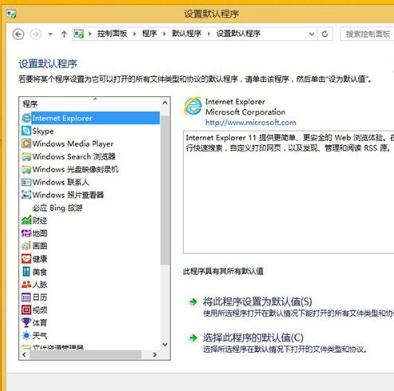Click the 搜索控制面板 search field
The image size is (394, 391).
coord(367,34)
